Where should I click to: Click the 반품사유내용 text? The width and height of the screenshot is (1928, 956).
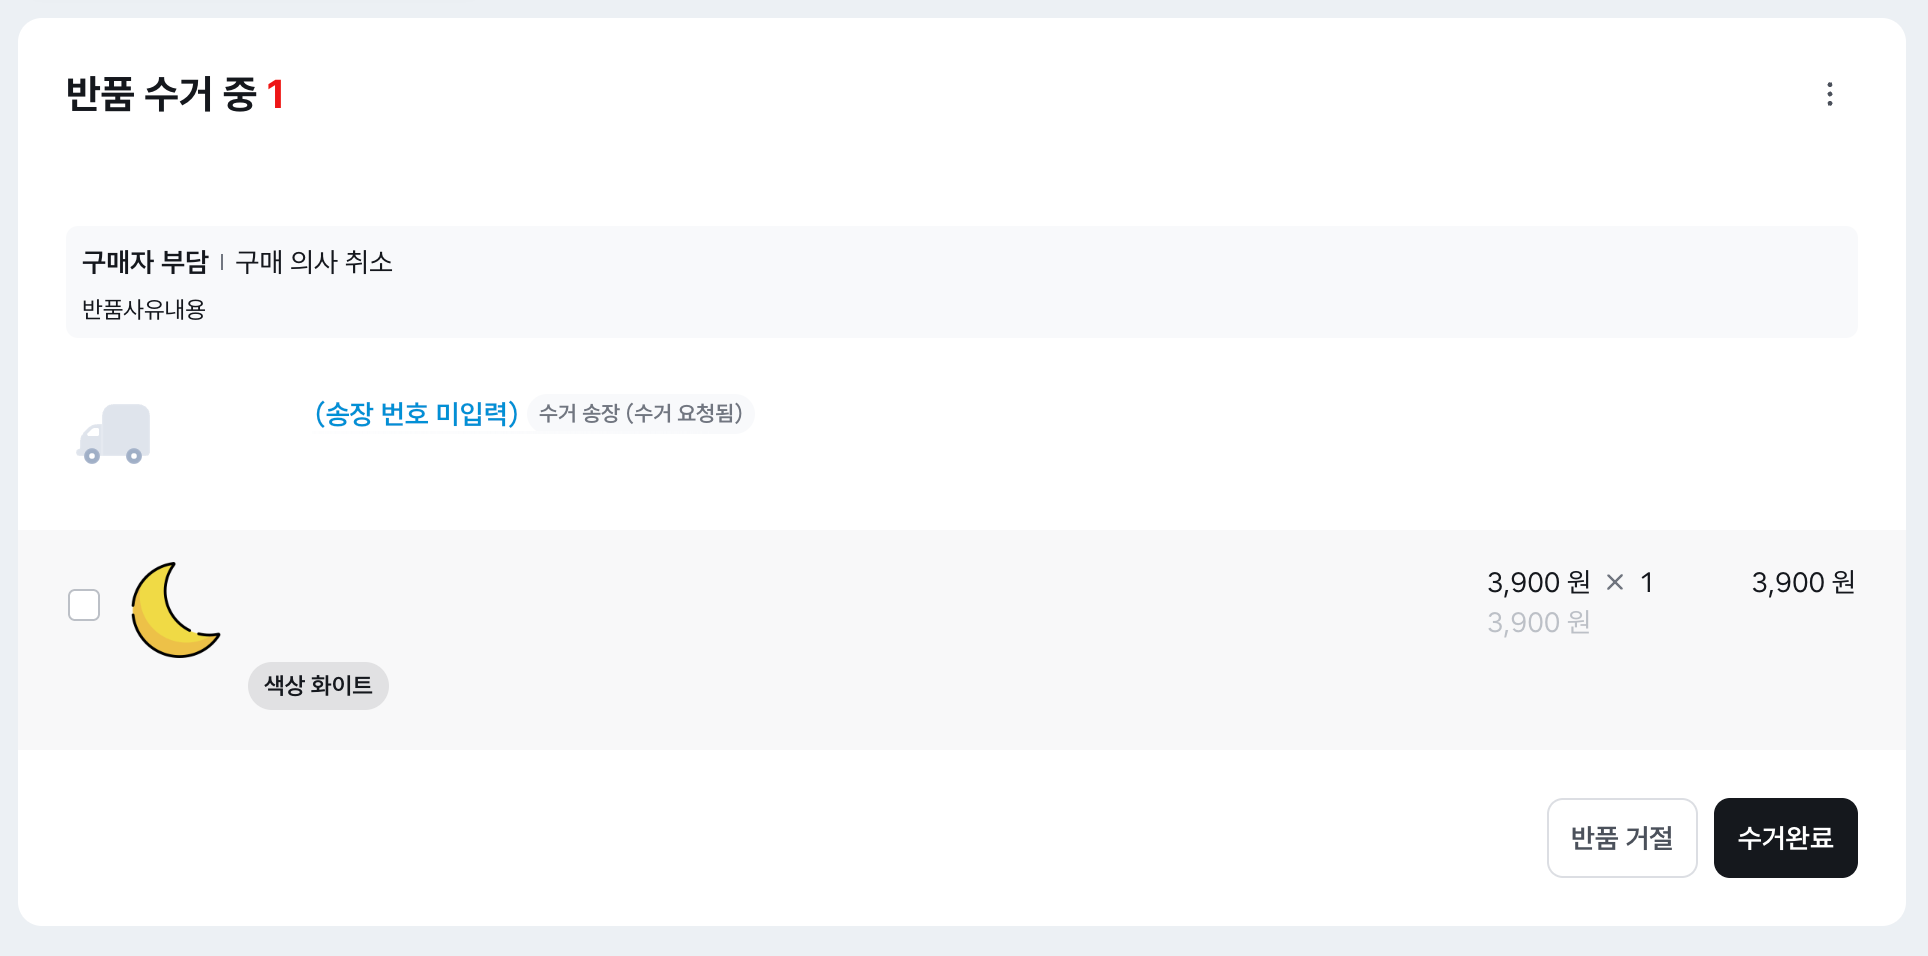[143, 310]
